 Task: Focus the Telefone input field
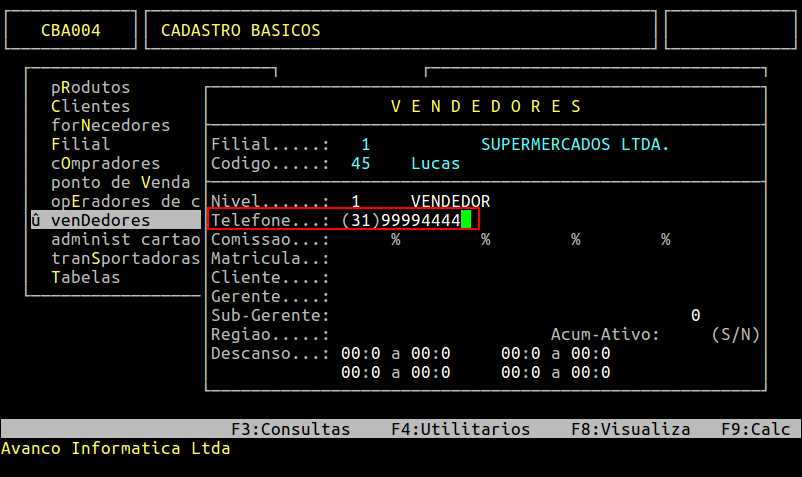pyautogui.click(x=406, y=220)
